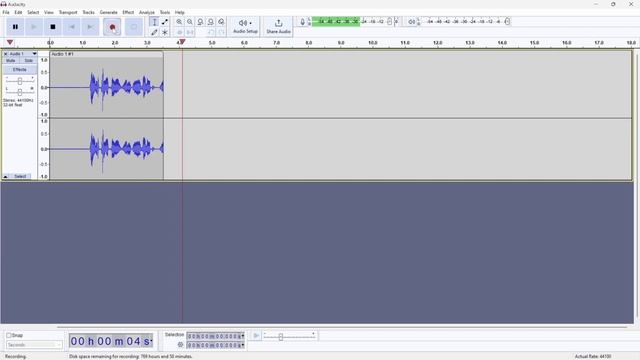
Task: Open the track Effects panel
Action: [x=20, y=69]
